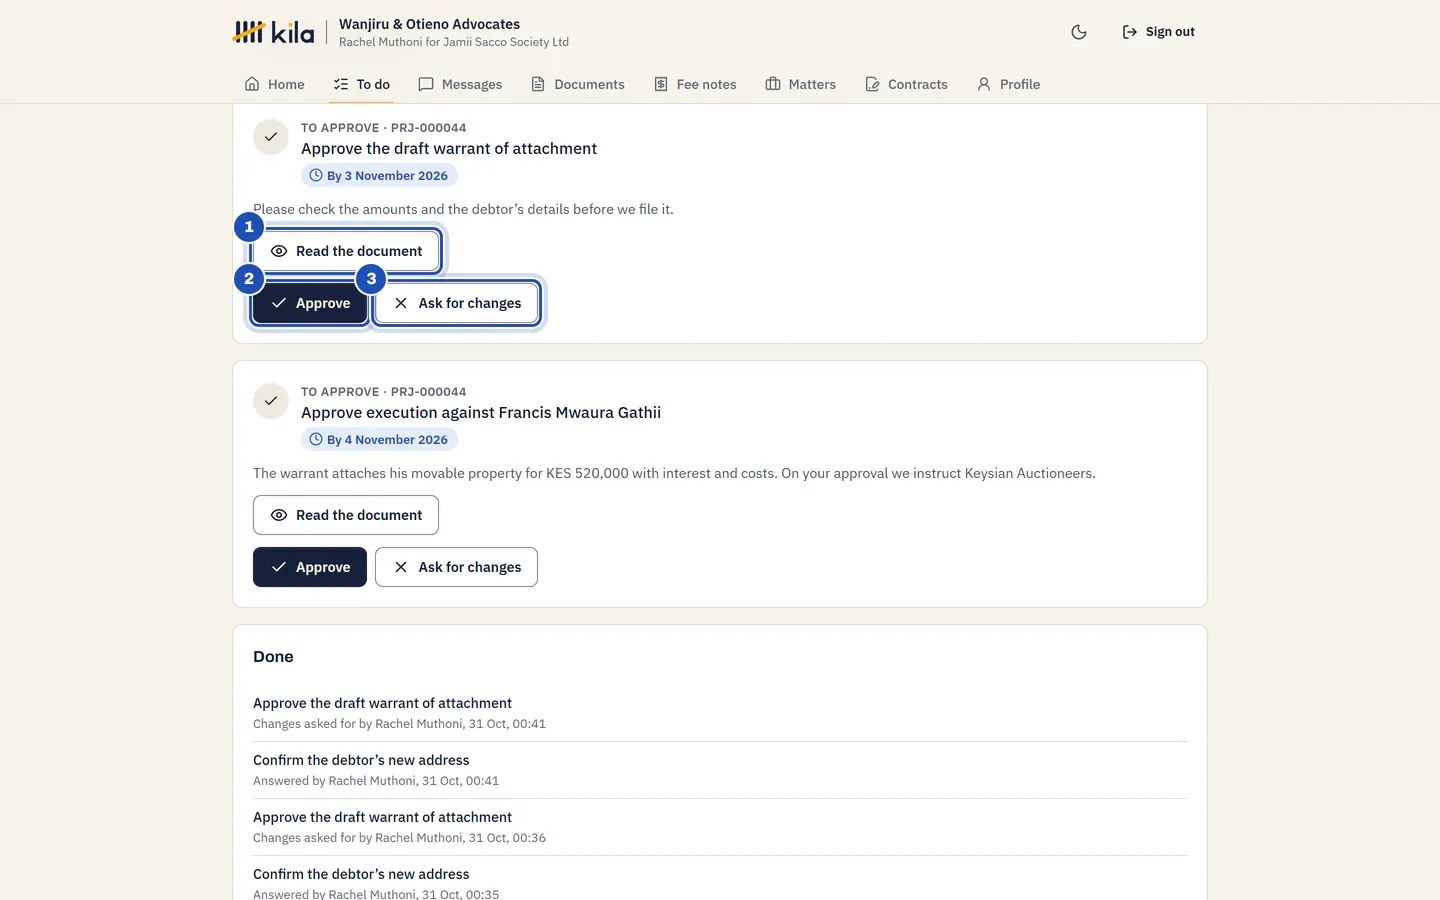The image size is (1440, 900).
Task: Sign out of the portal
Action: [x=1158, y=32]
